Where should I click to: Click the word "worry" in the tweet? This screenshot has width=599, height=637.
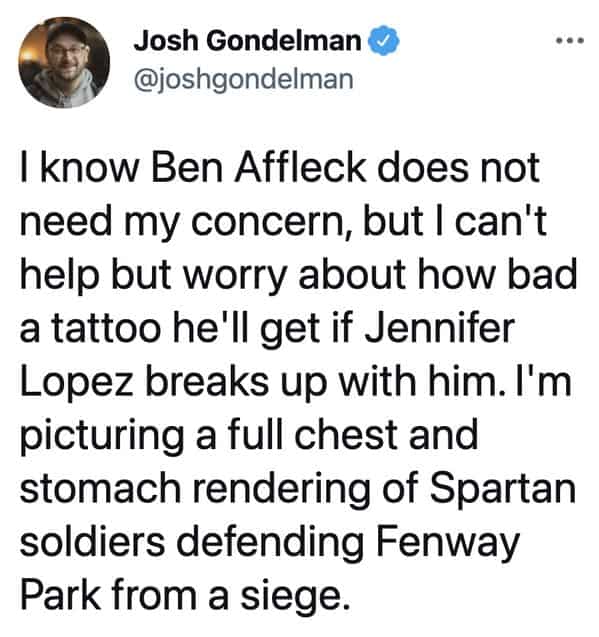click(236, 277)
